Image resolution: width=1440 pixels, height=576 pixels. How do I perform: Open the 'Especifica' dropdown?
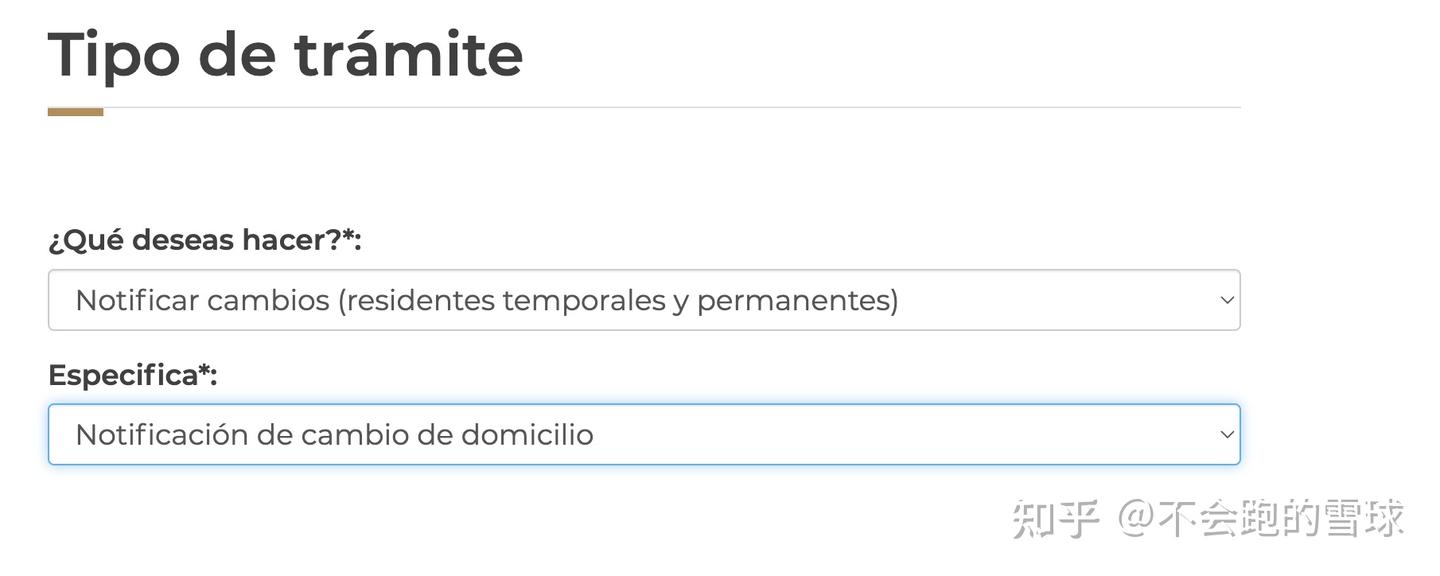coord(643,435)
